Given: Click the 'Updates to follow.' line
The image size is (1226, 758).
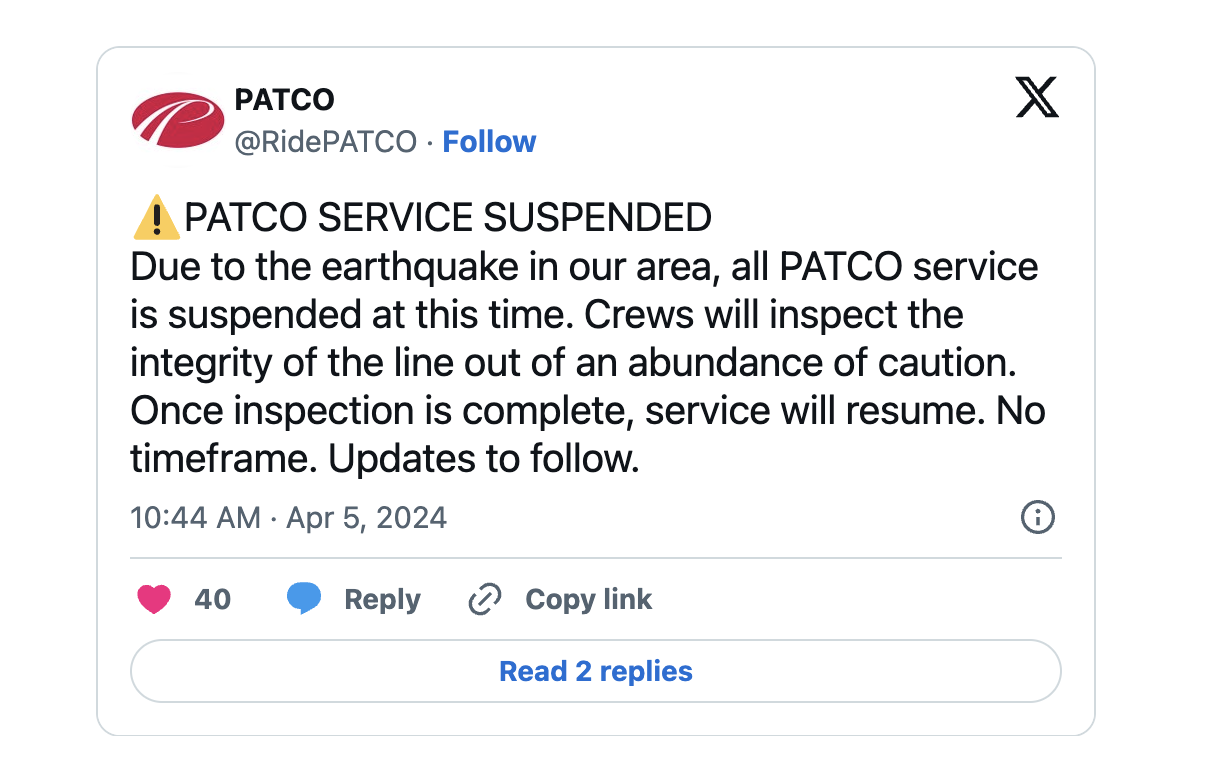Looking at the screenshot, I should [483, 459].
